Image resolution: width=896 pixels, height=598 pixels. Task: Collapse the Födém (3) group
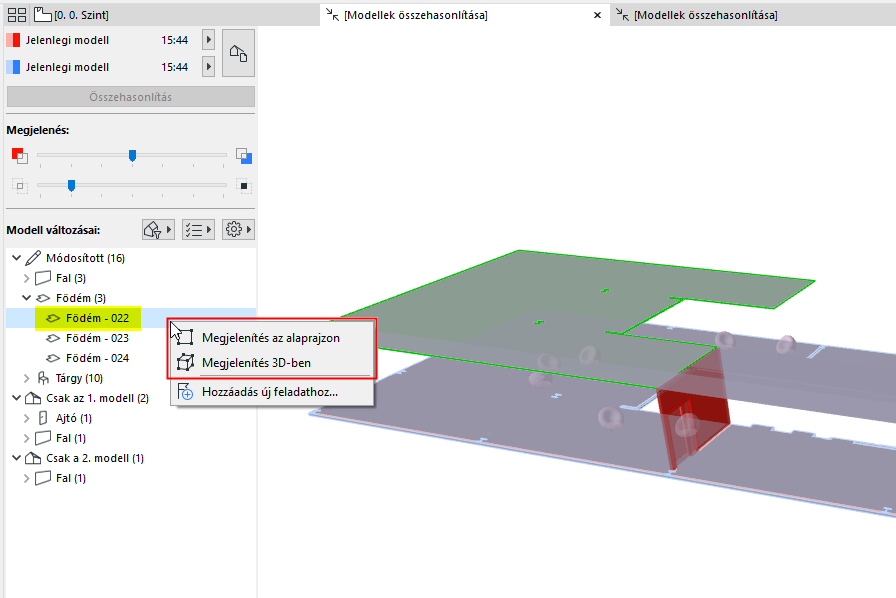(x=26, y=298)
